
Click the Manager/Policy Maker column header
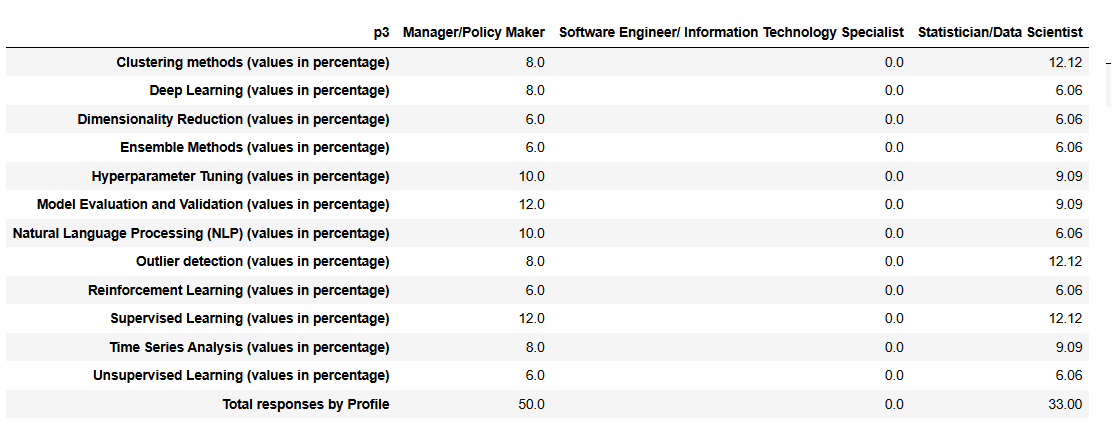[473, 32]
